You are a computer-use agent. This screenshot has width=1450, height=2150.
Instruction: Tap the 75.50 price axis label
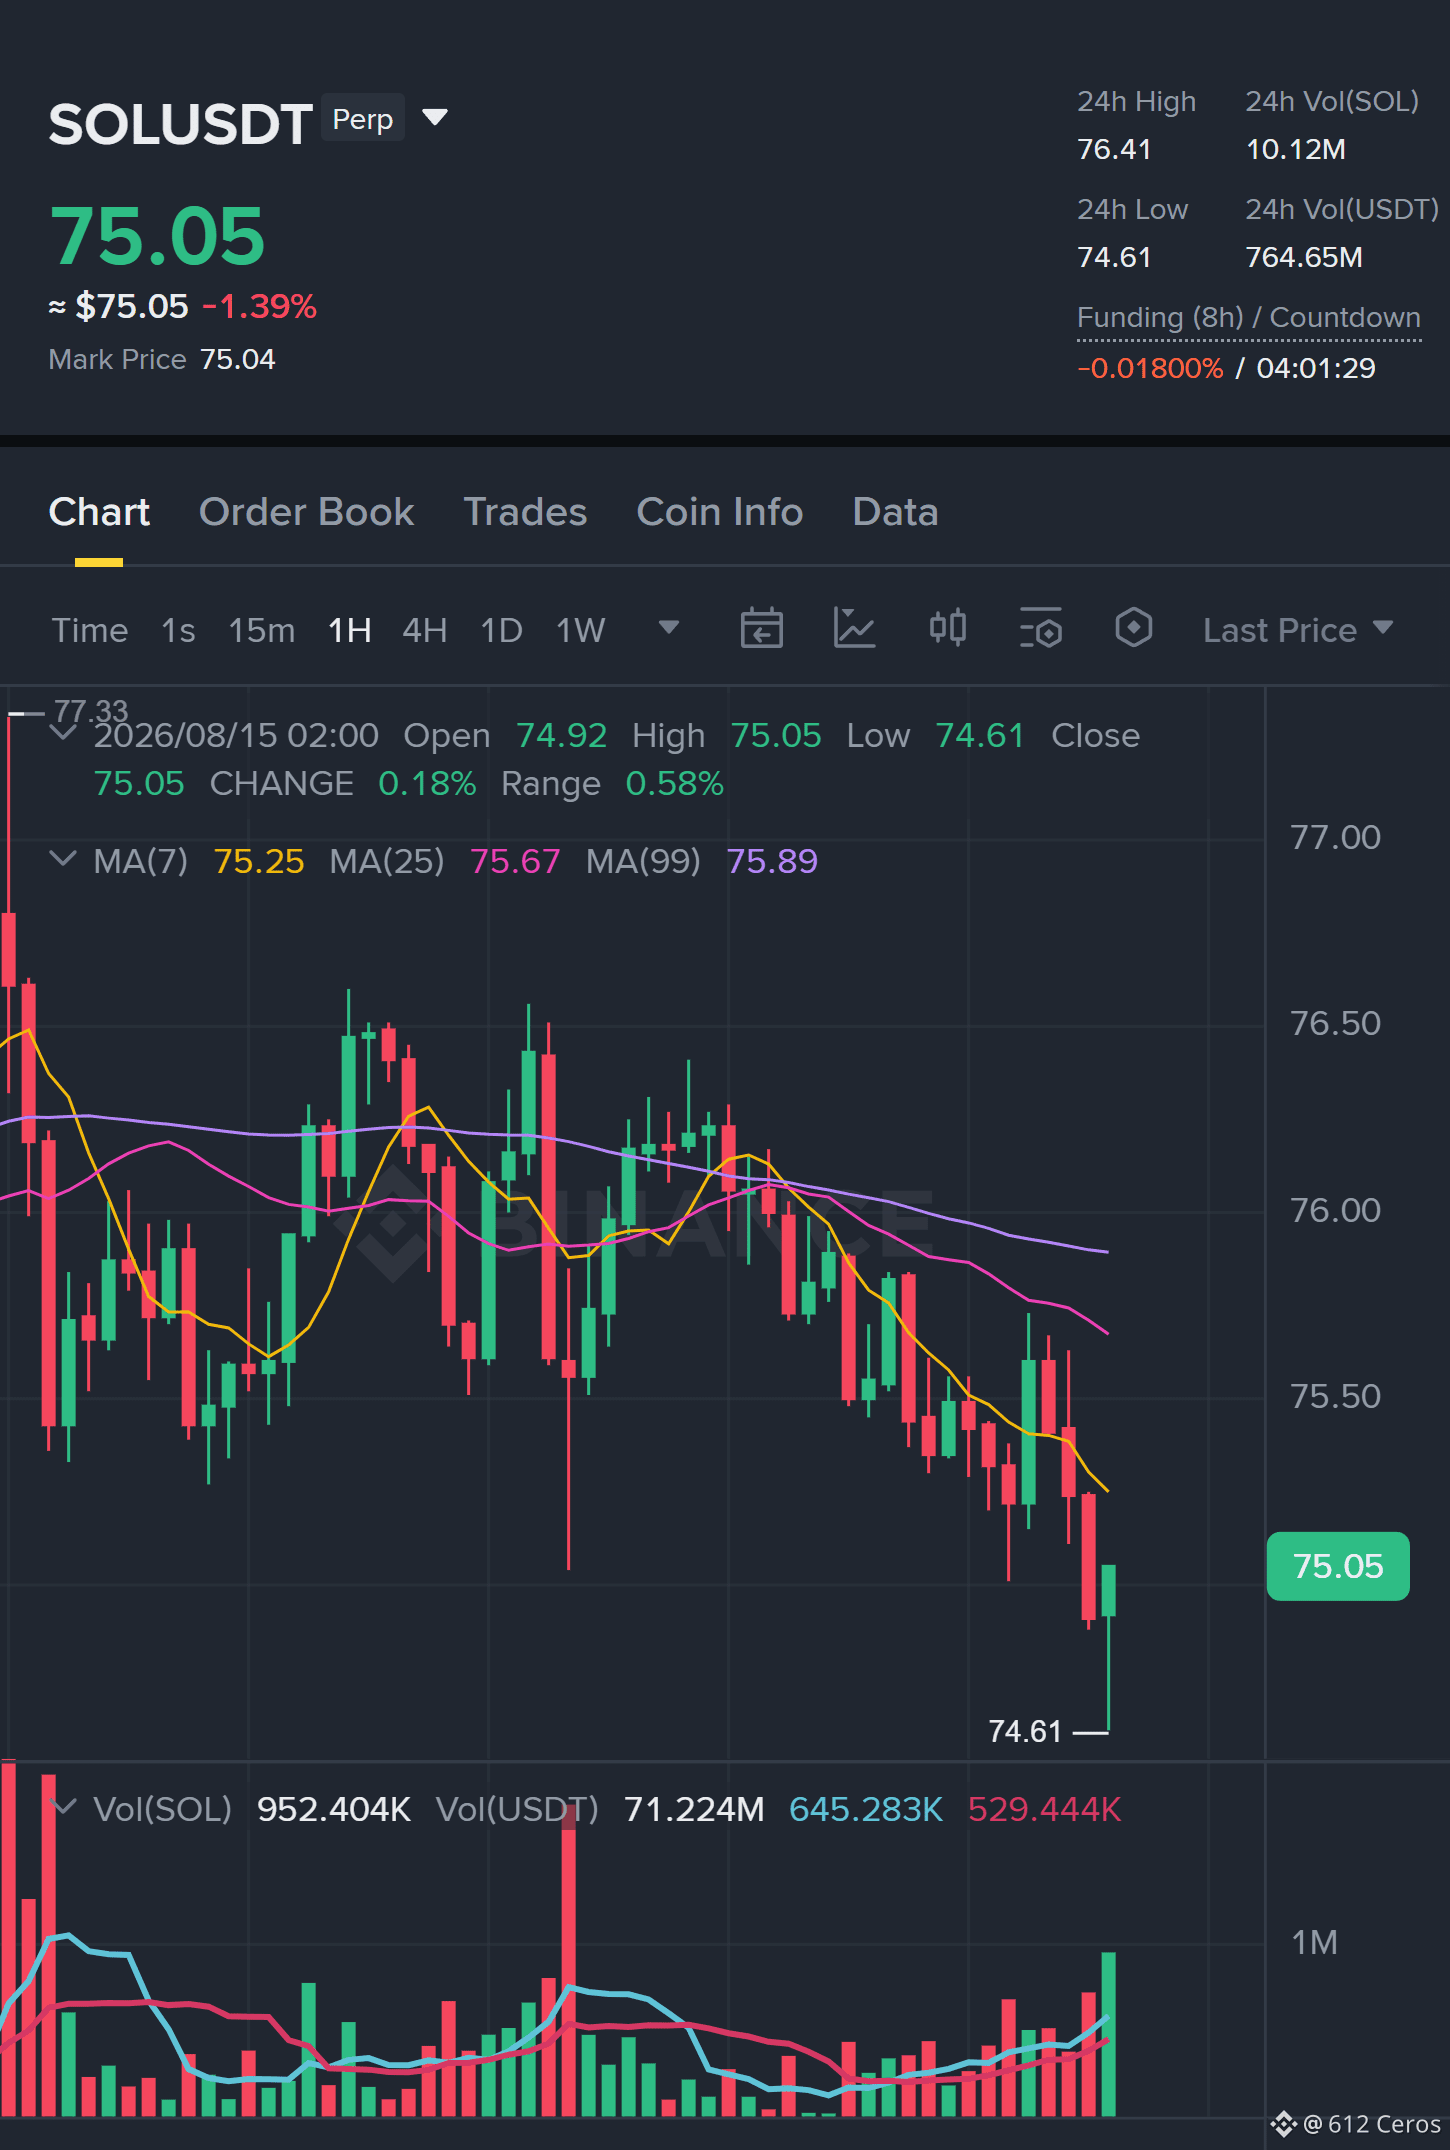click(1335, 1396)
